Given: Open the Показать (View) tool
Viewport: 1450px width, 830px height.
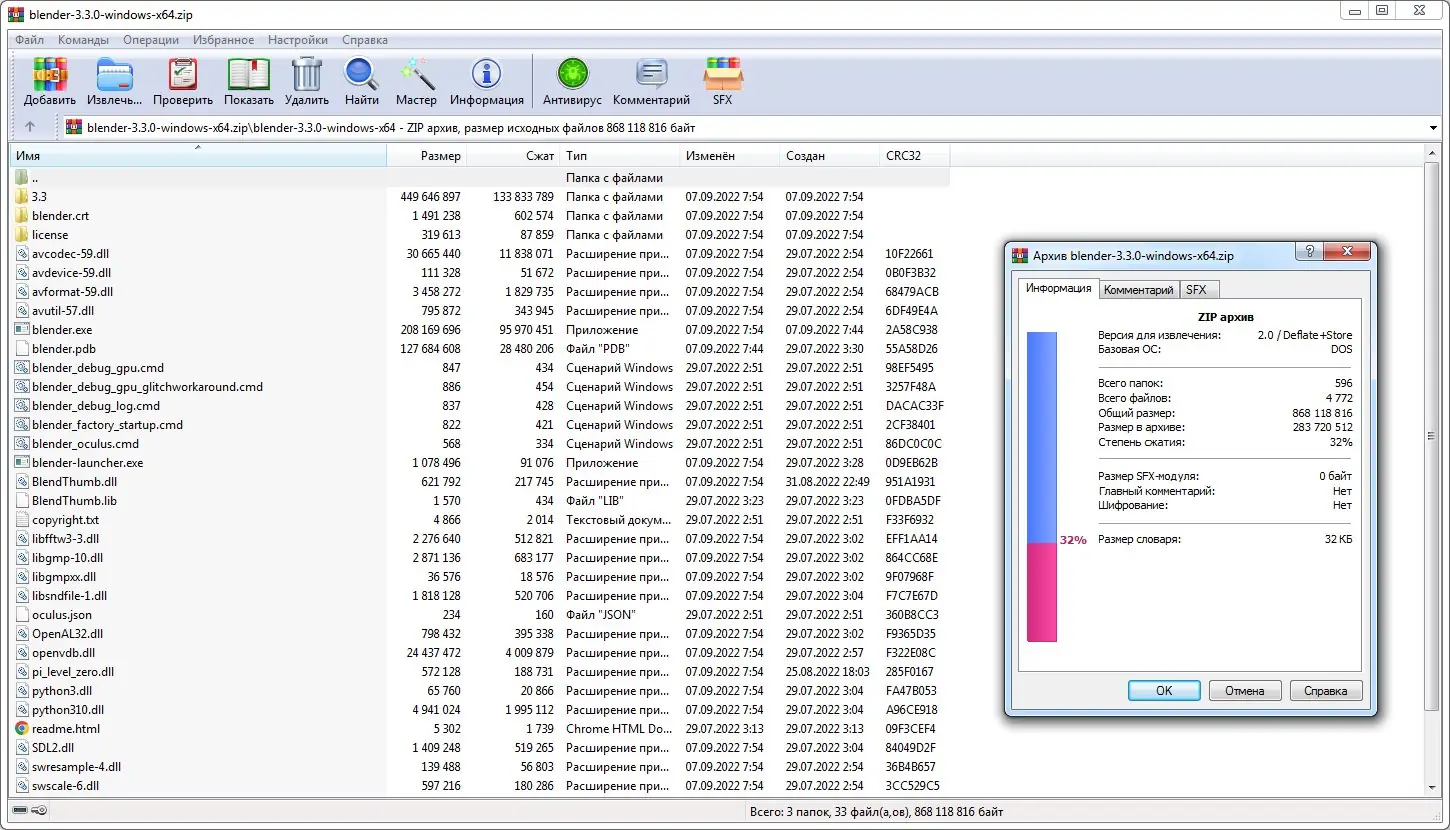Looking at the screenshot, I should [x=249, y=75].
